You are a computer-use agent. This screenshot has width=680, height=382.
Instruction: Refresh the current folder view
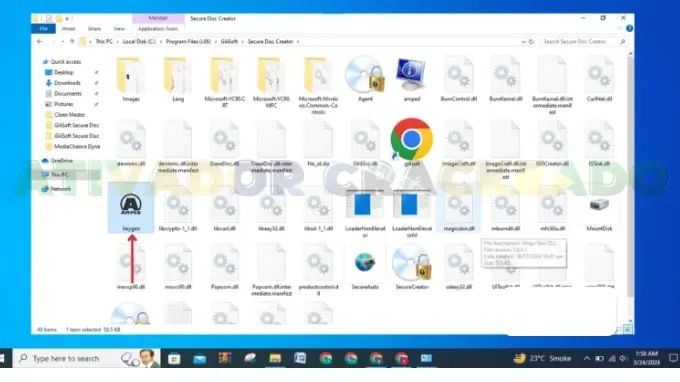pos(531,42)
